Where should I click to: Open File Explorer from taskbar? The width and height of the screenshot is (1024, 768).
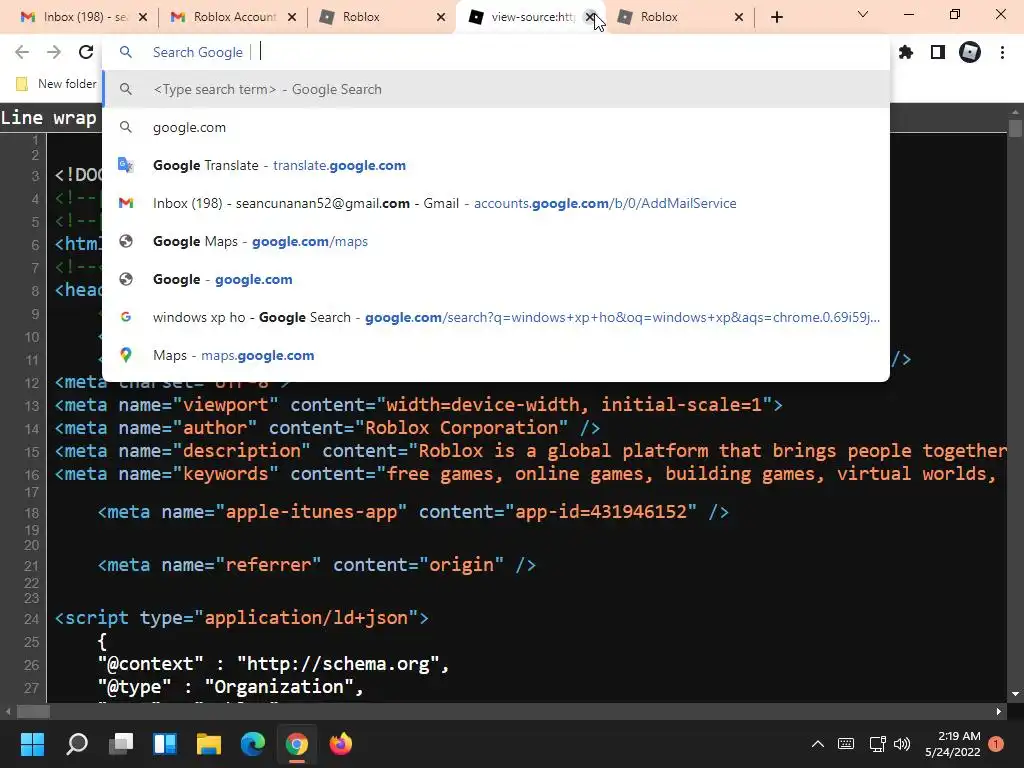coord(209,744)
